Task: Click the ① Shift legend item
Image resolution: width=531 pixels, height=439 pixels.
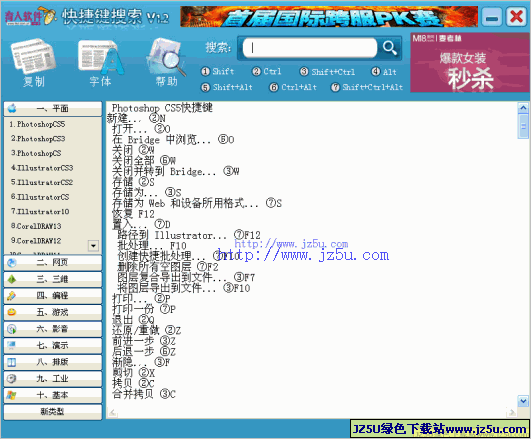Action: click(218, 72)
